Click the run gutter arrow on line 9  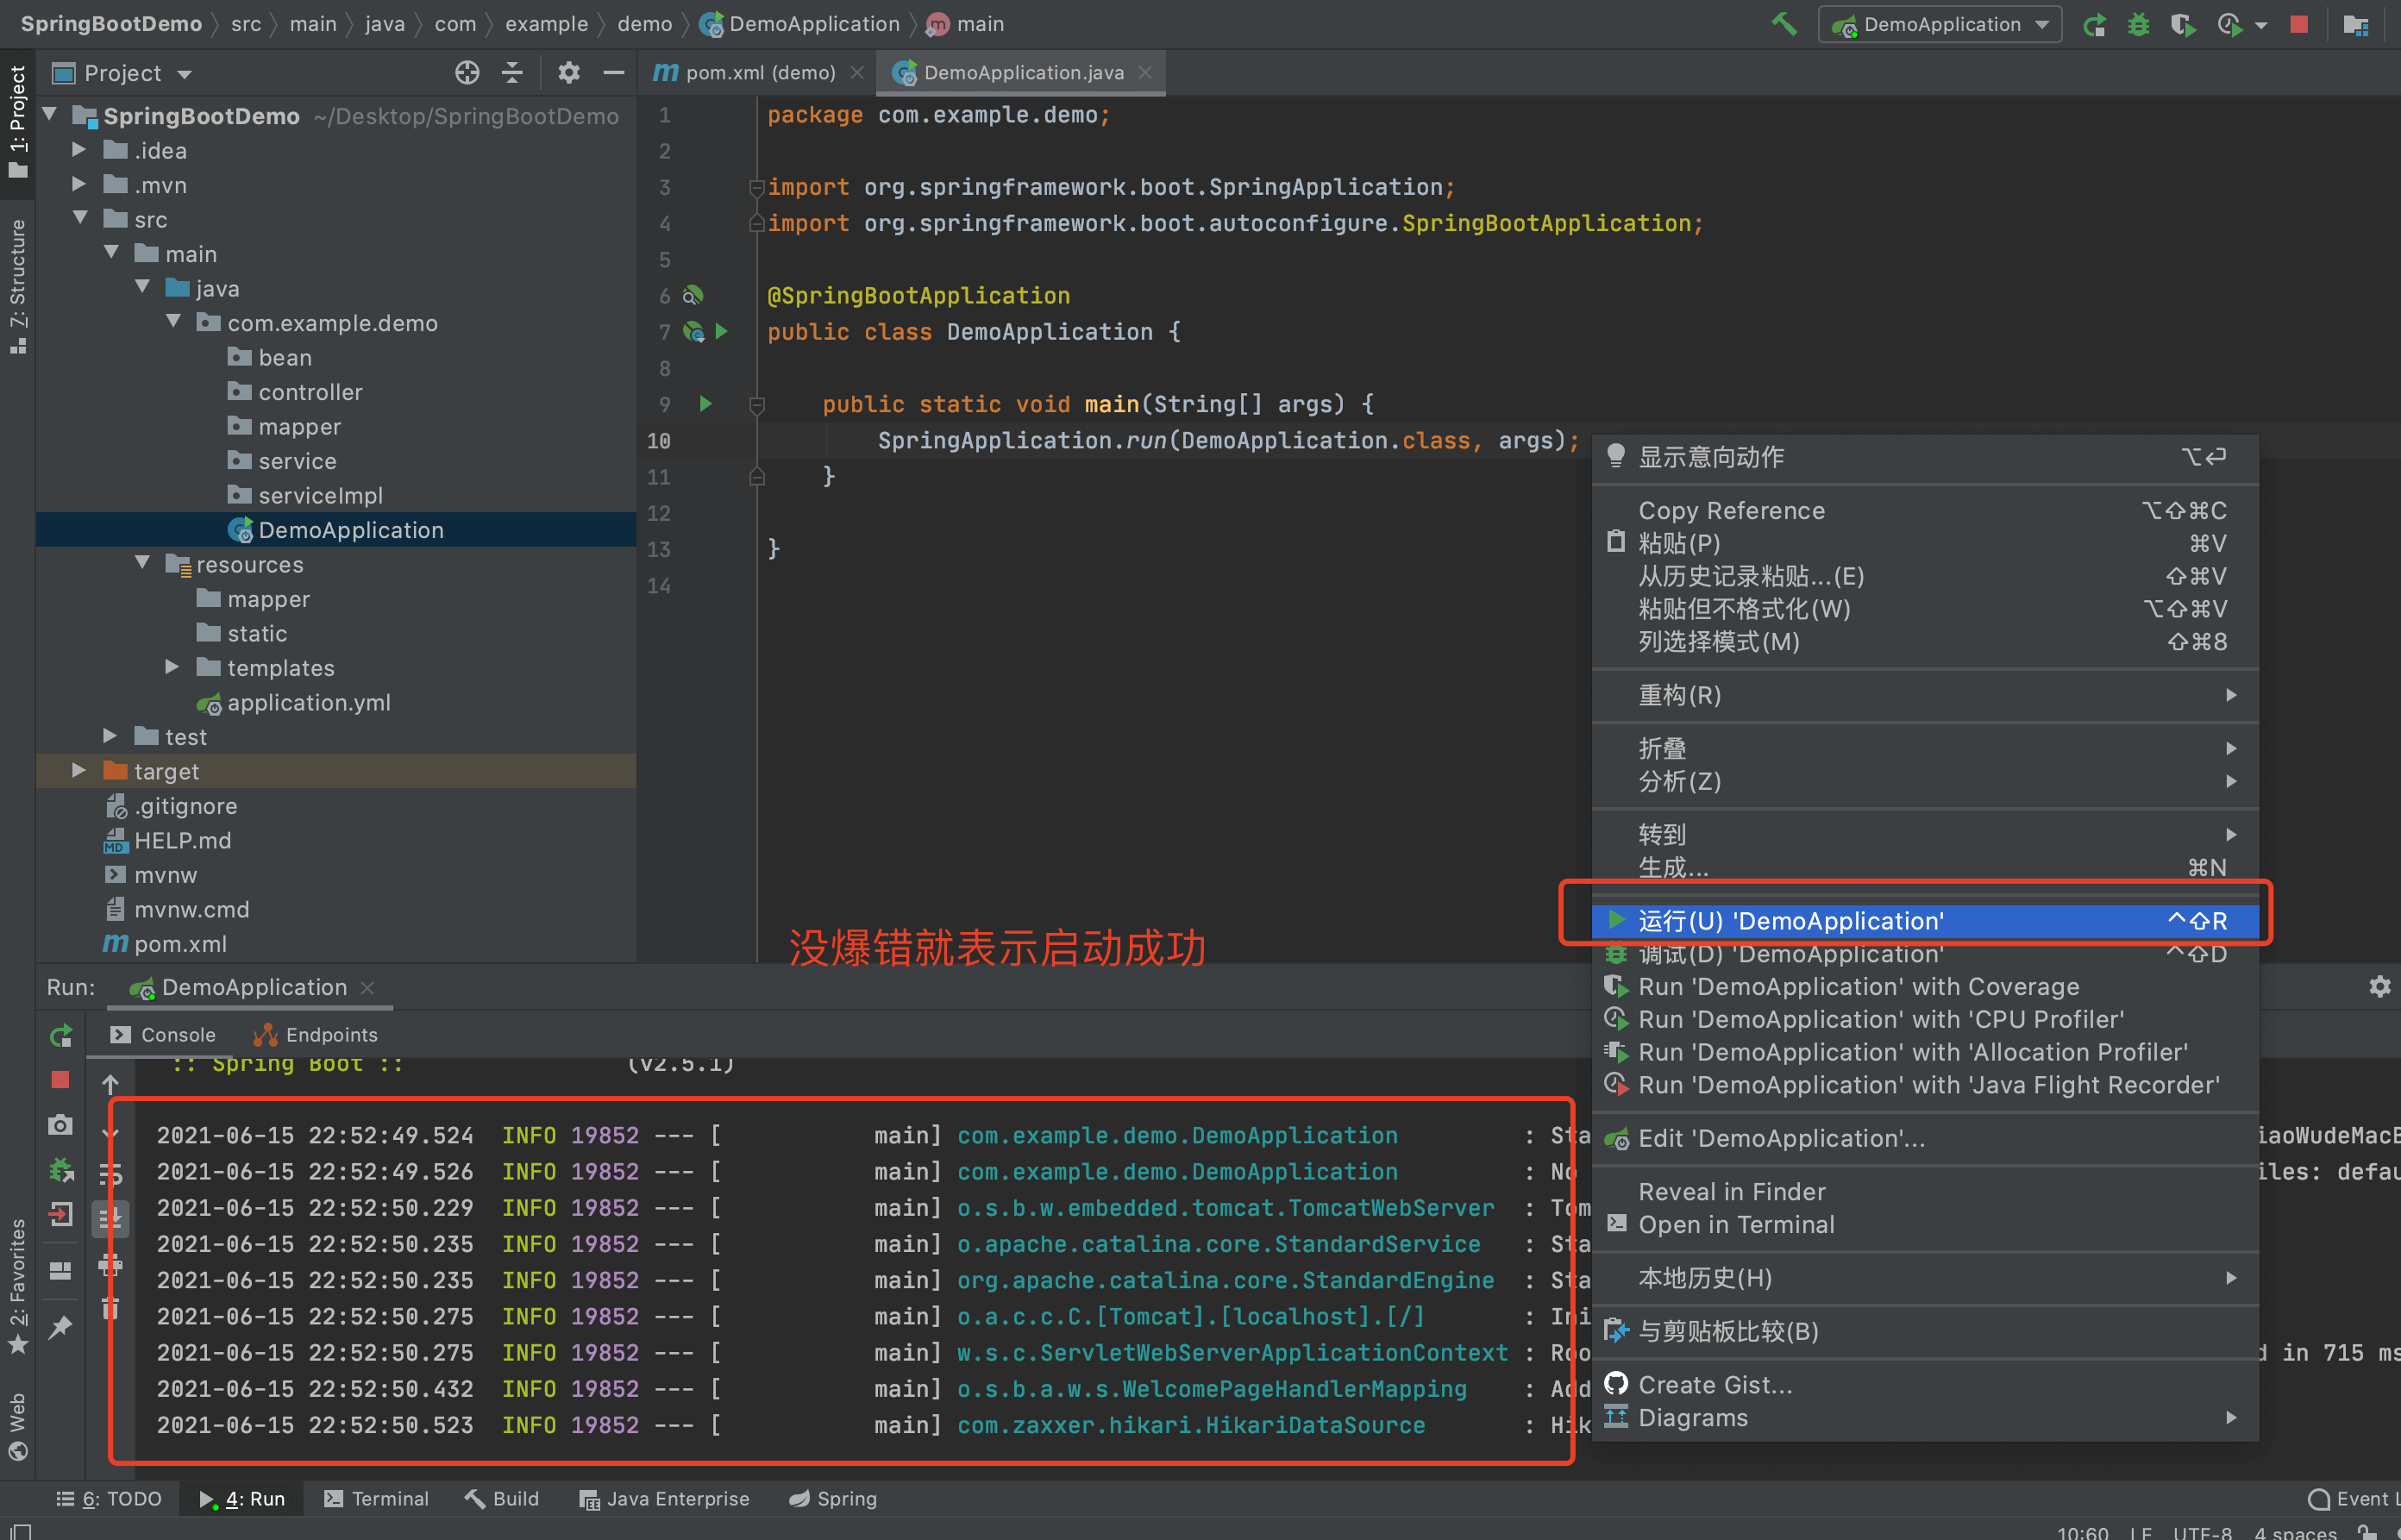pyautogui.click(x=706, y=404)
